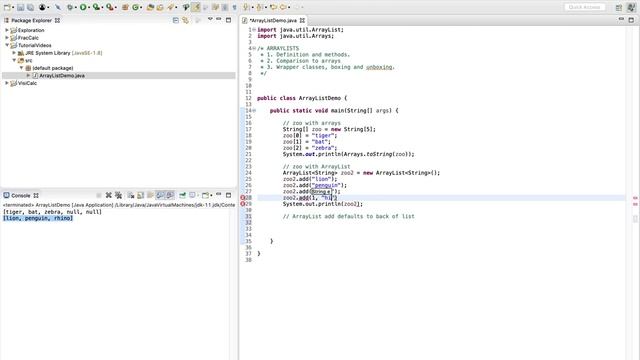Screen dimensions: 640x360
Task: Select the Java perspective icon
Action: [x=631, y=7]
